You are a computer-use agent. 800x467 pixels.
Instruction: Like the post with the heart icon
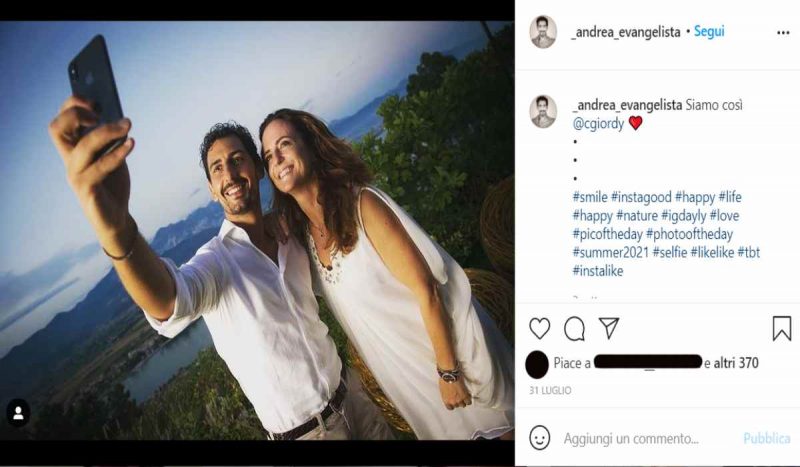pyautogui.click(x=540, y=328)
